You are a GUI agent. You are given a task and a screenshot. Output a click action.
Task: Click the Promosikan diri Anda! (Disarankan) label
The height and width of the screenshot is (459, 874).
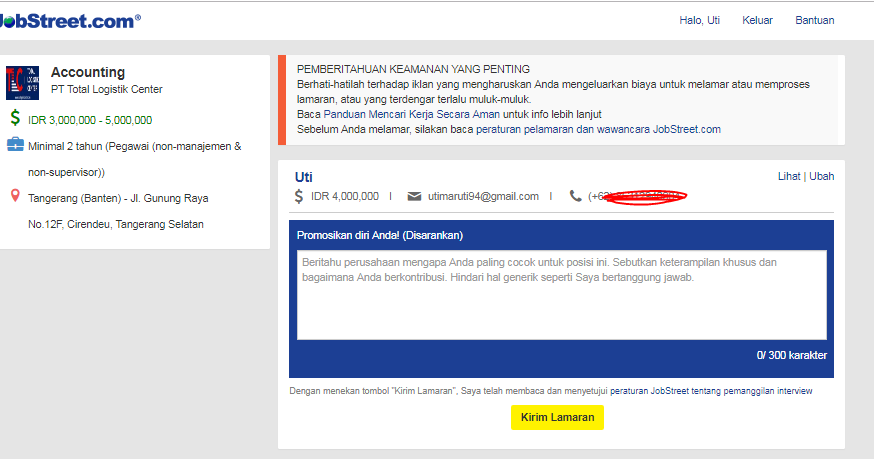click(x=380, y=235)
